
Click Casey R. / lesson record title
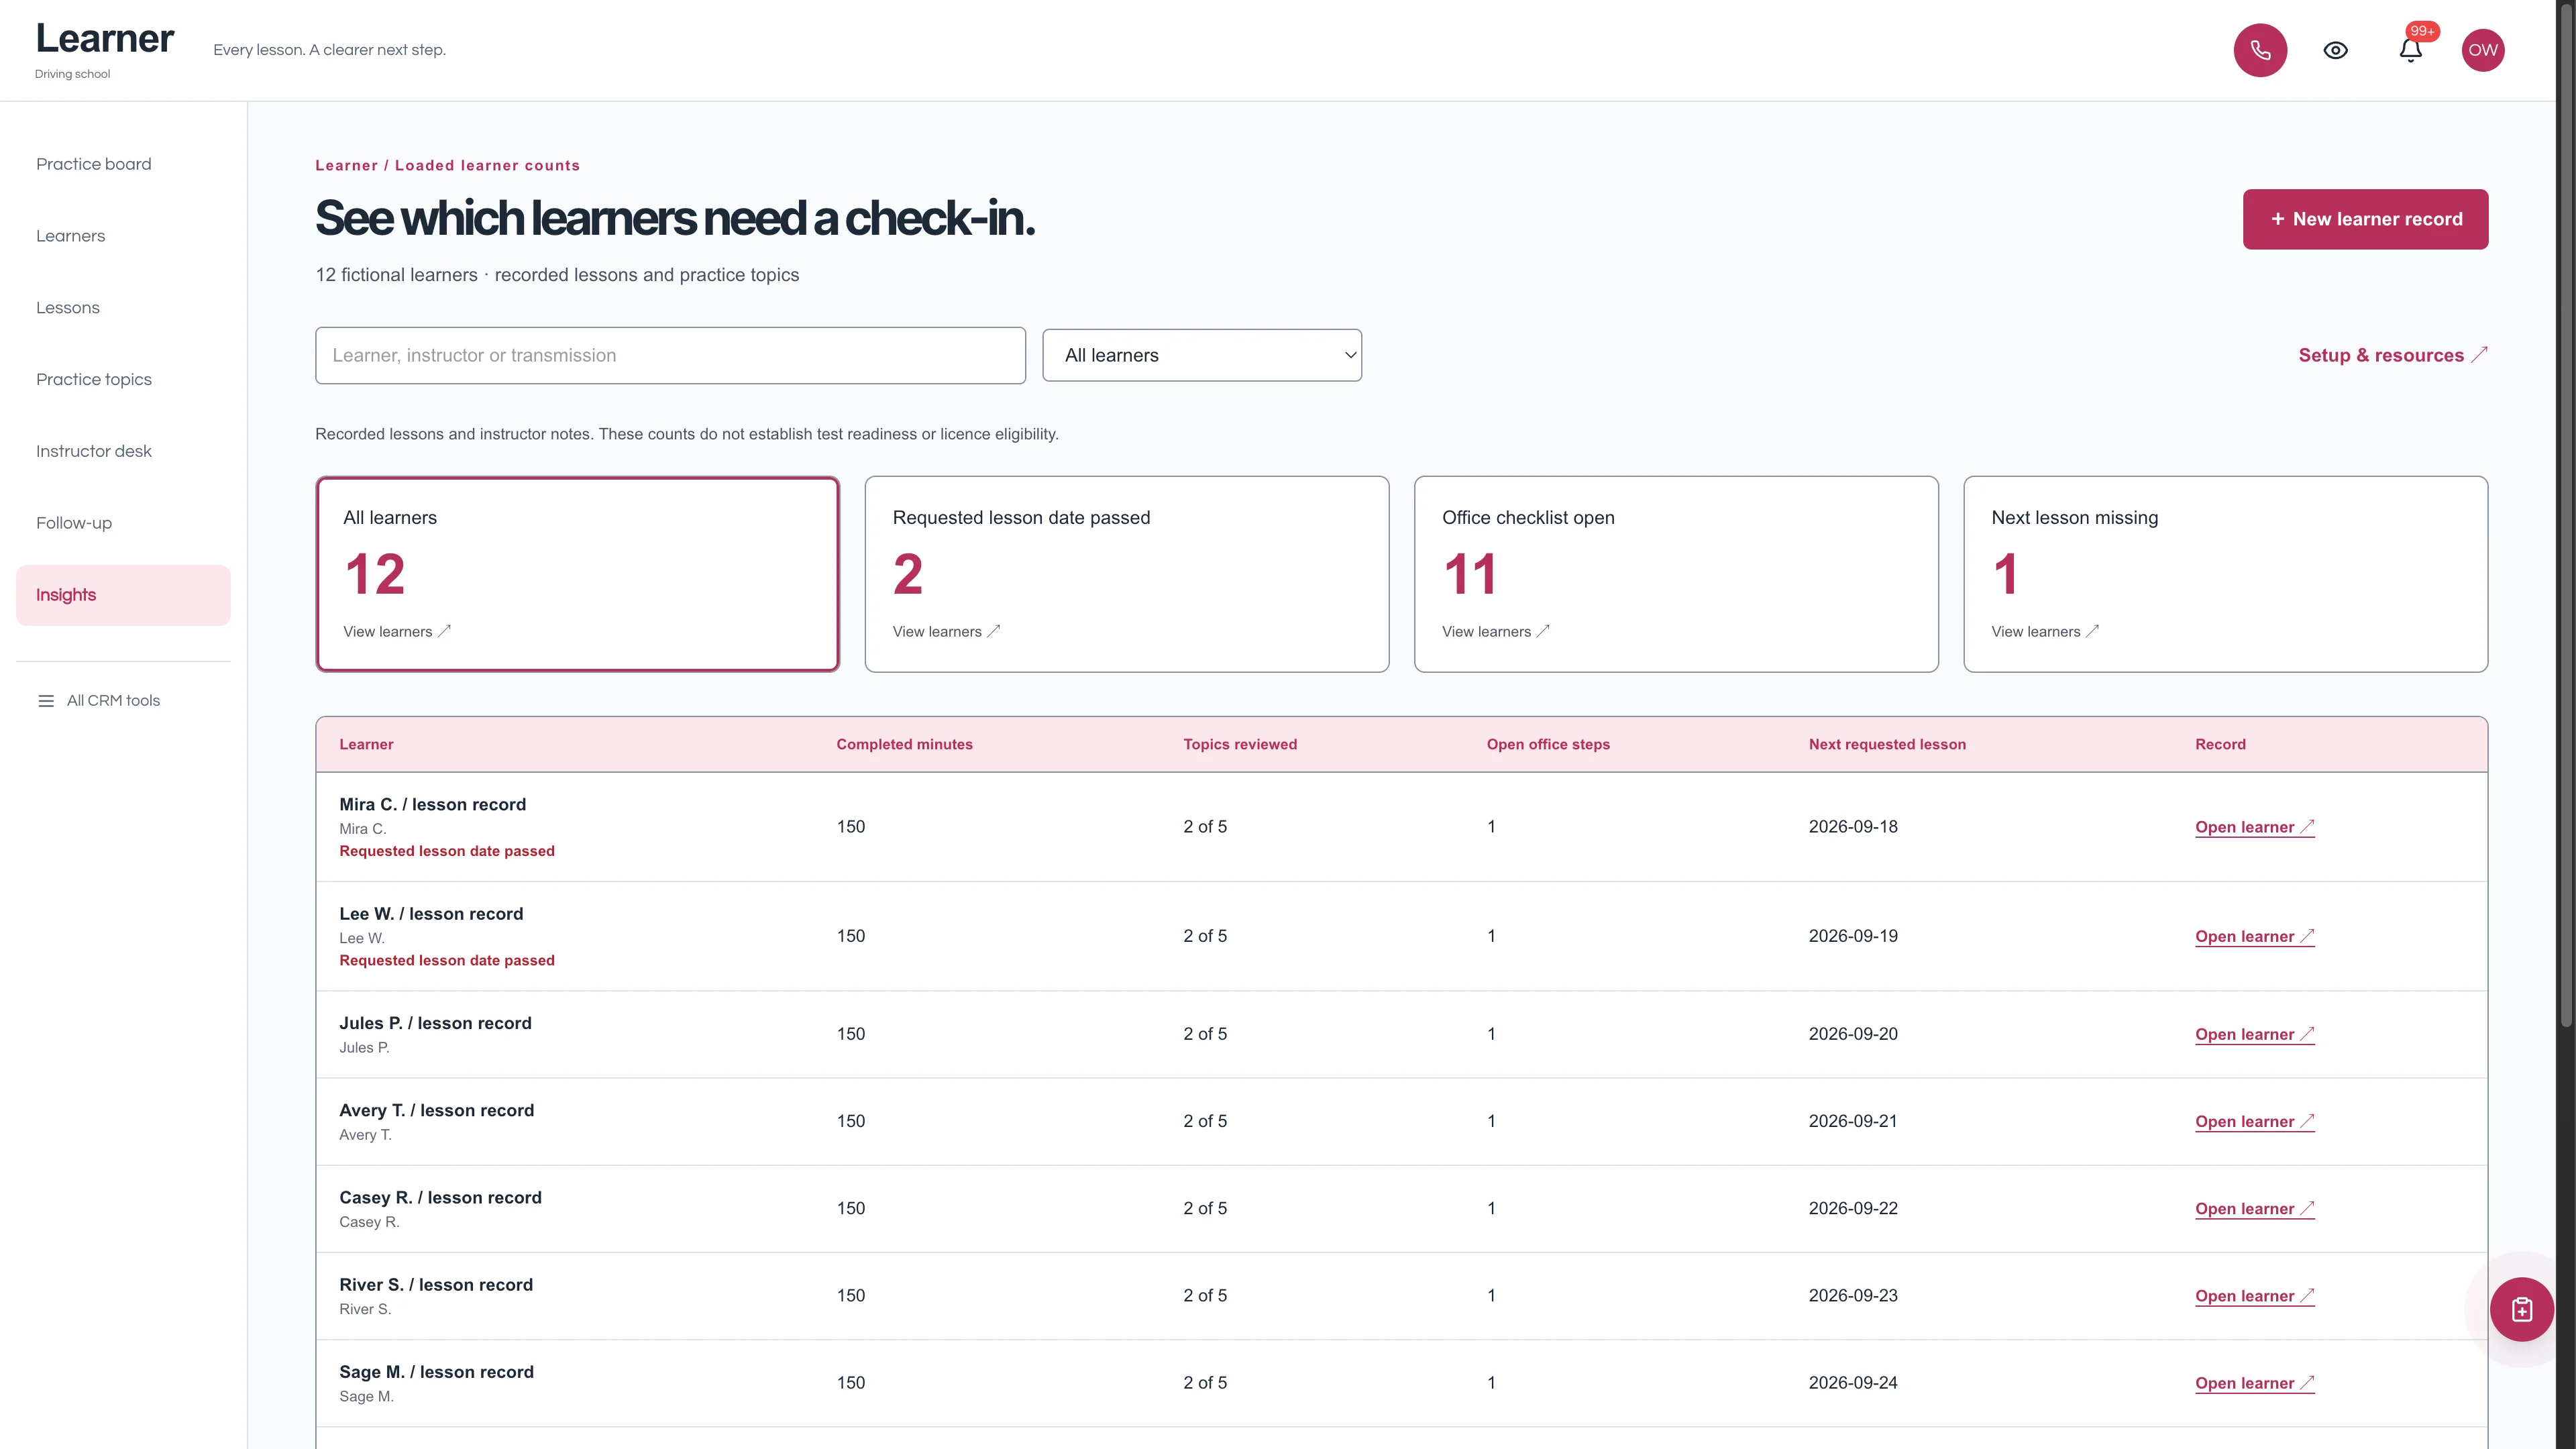point(440,1197)
